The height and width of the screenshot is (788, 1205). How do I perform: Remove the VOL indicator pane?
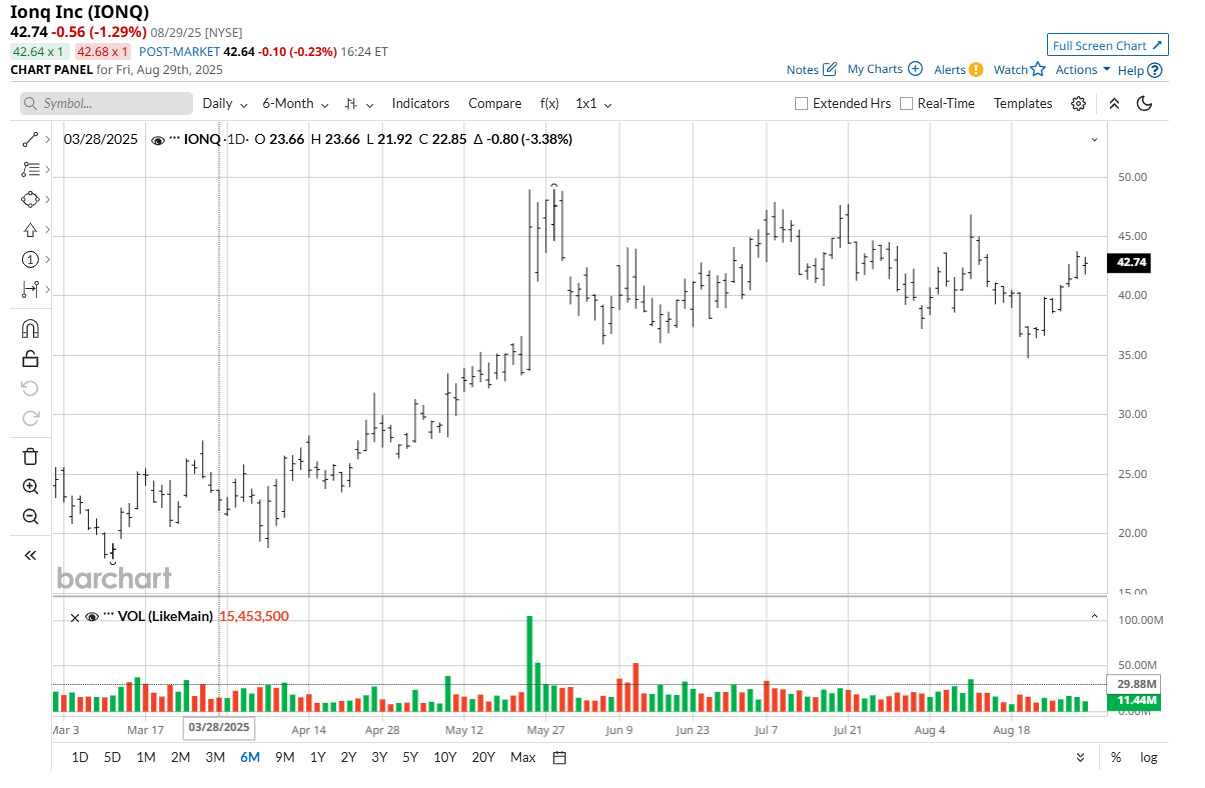click(74, 617)
